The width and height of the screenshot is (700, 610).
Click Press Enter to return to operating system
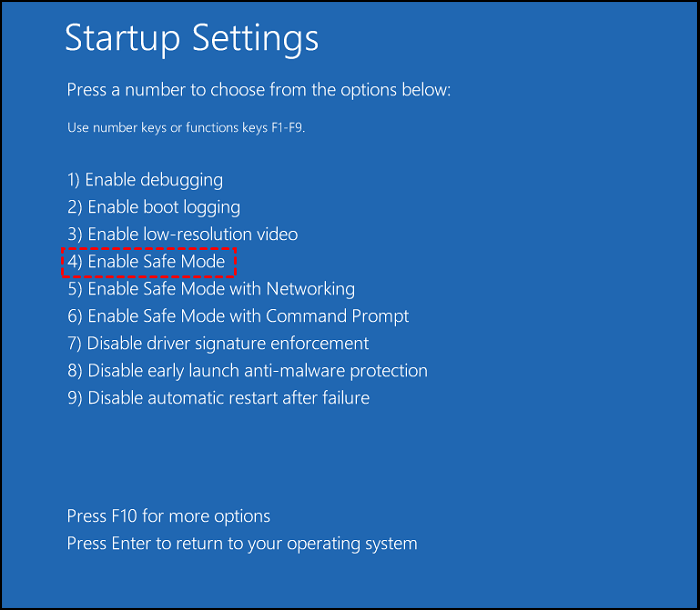coord(242,544)
